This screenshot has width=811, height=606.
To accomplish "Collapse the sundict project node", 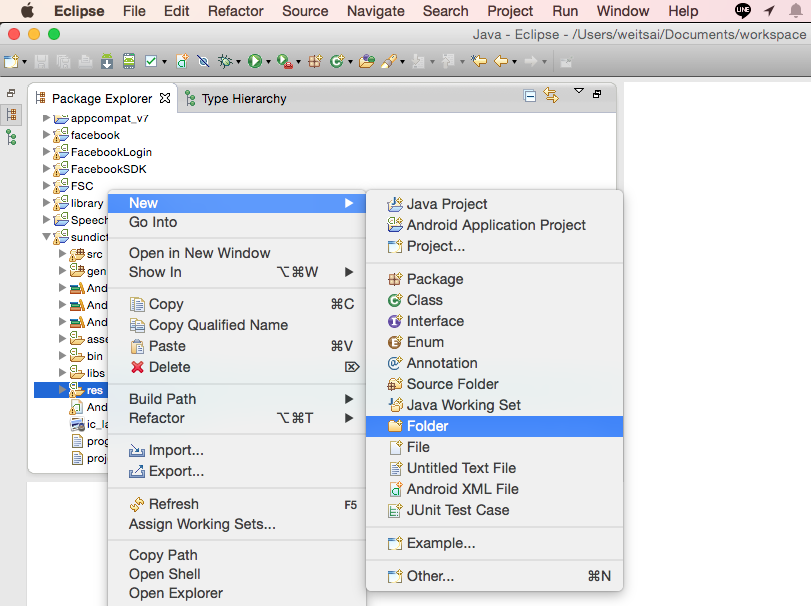I will click(x=46, y=237).
